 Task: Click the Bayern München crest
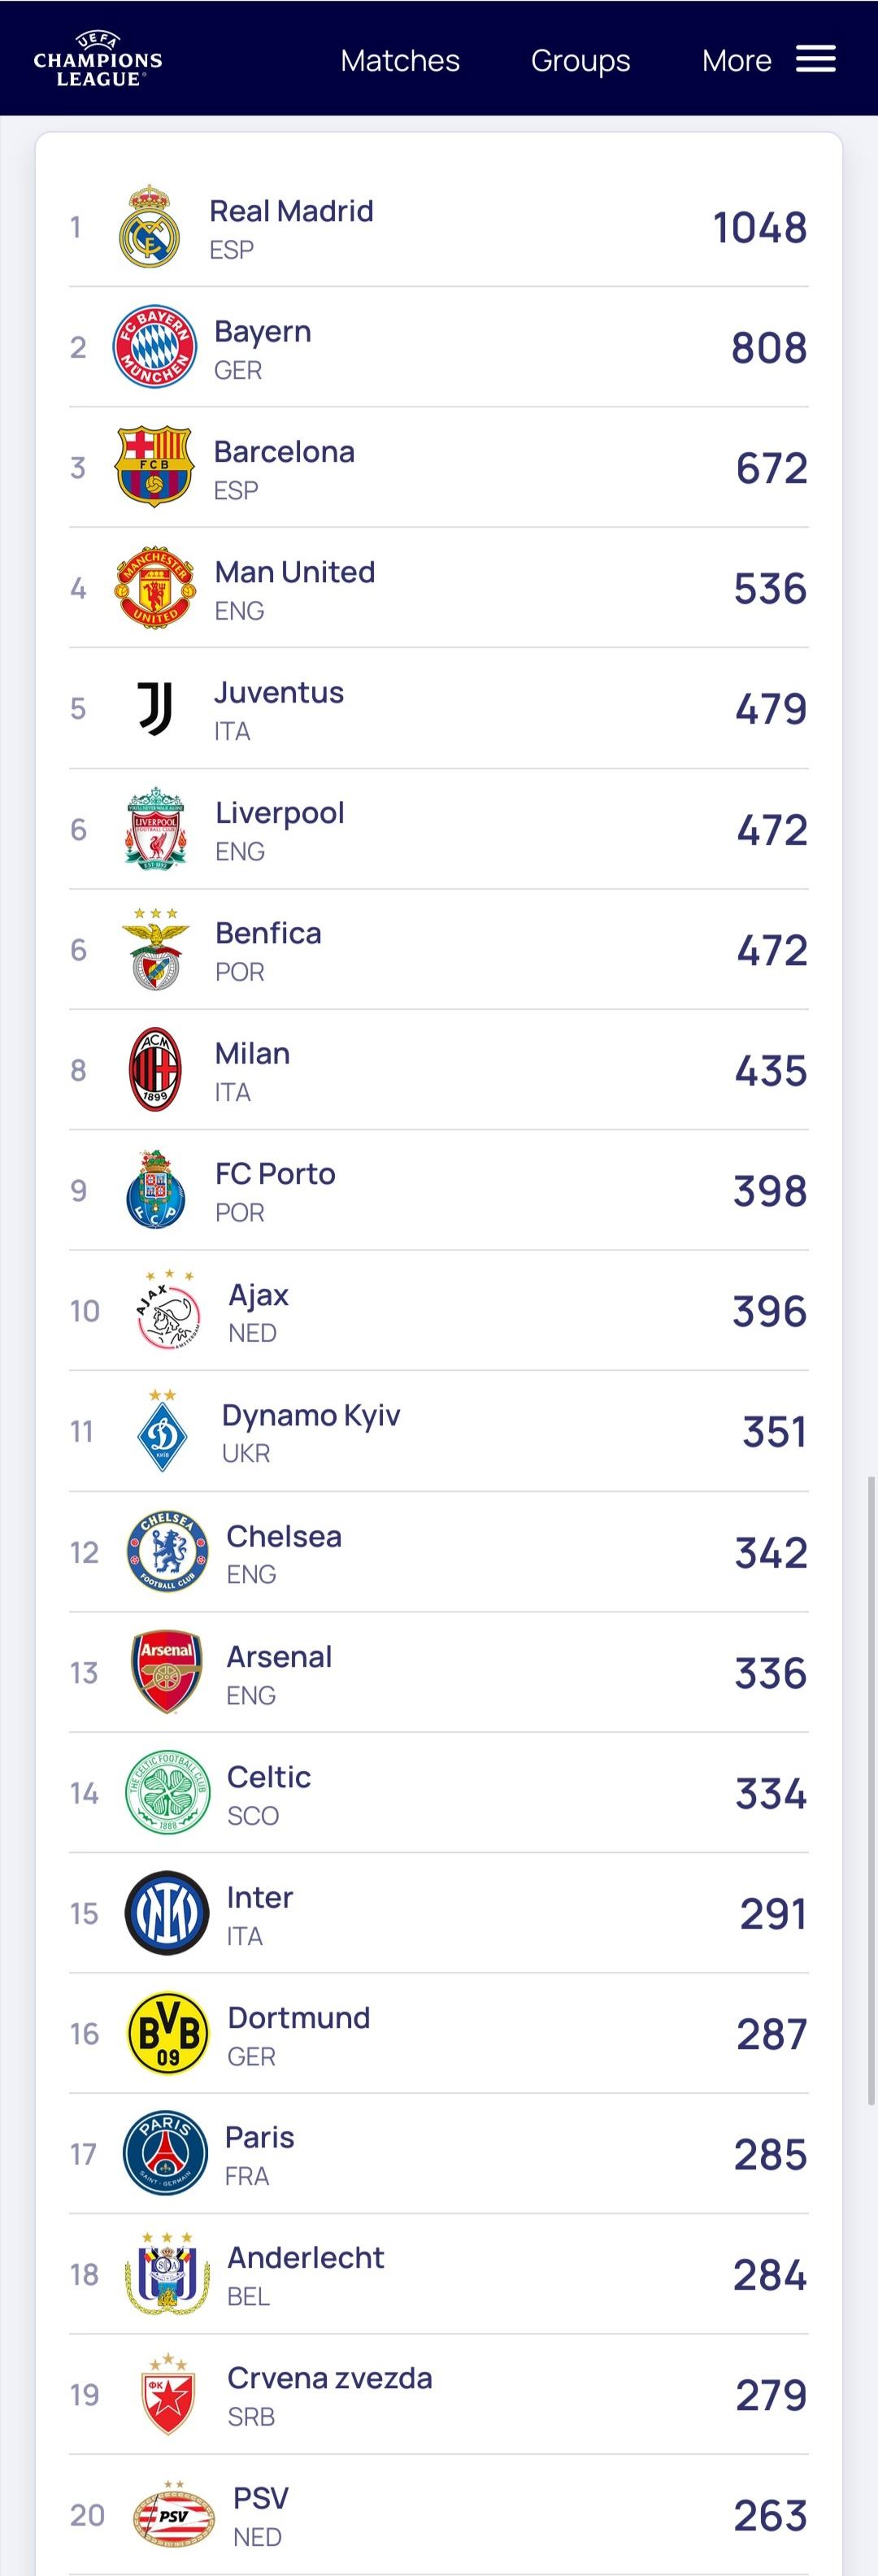pos(154,347)
